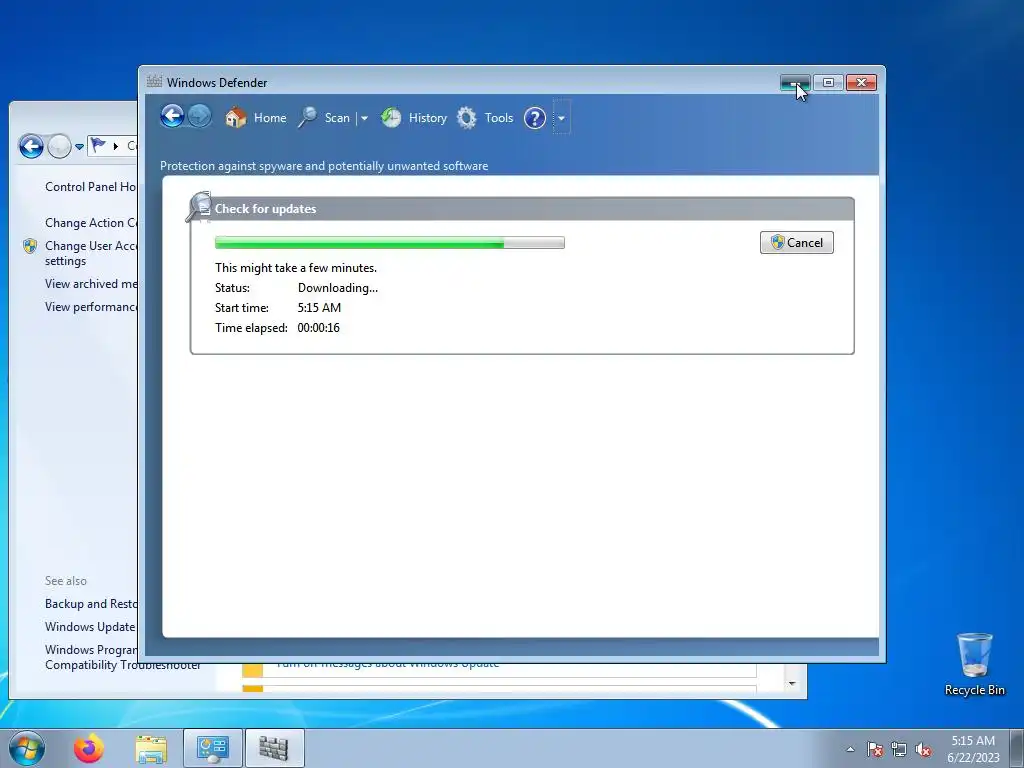The height and width of the screenshot is (768, 1024).
Task: Minimize the Windows Defender window
Action: 795,83
